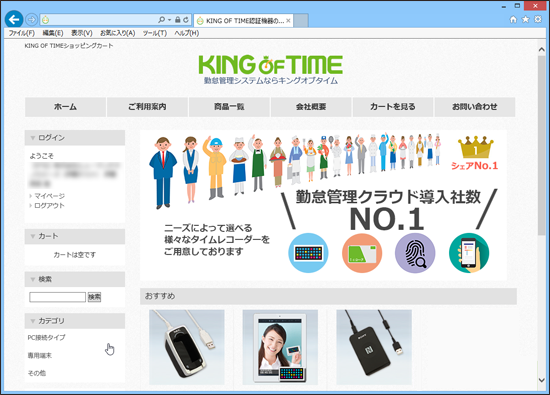
Task: Collapse the カテゴリ sidebar section triangle
Action: [x=33, y=321]
